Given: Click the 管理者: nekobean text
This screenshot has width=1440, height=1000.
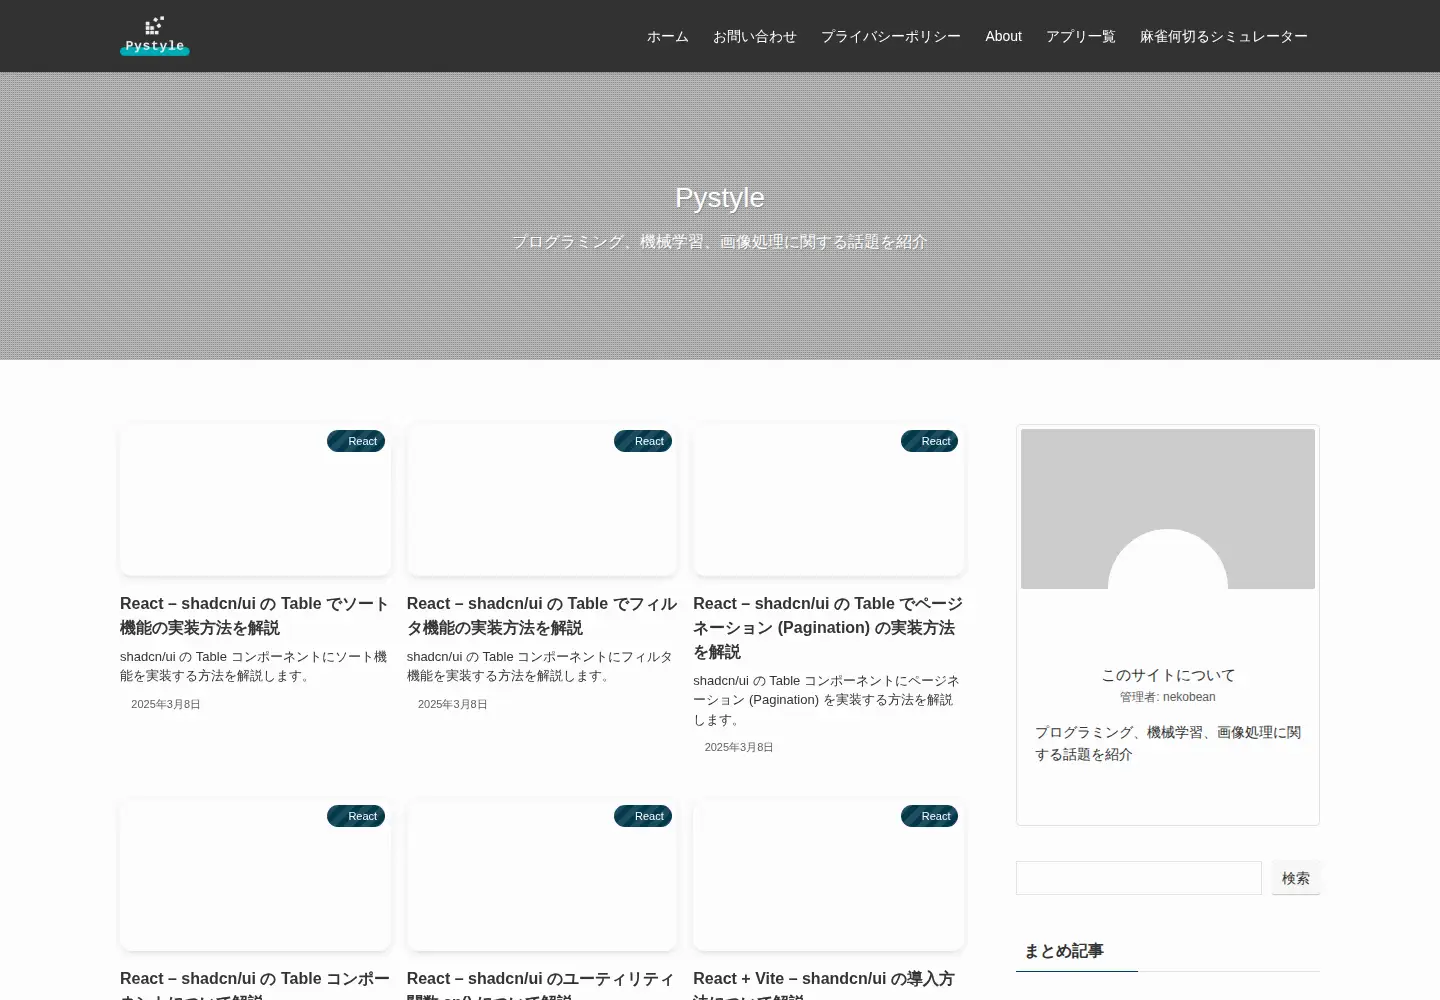Looking at the screenshot, I should click(1168, 697).
